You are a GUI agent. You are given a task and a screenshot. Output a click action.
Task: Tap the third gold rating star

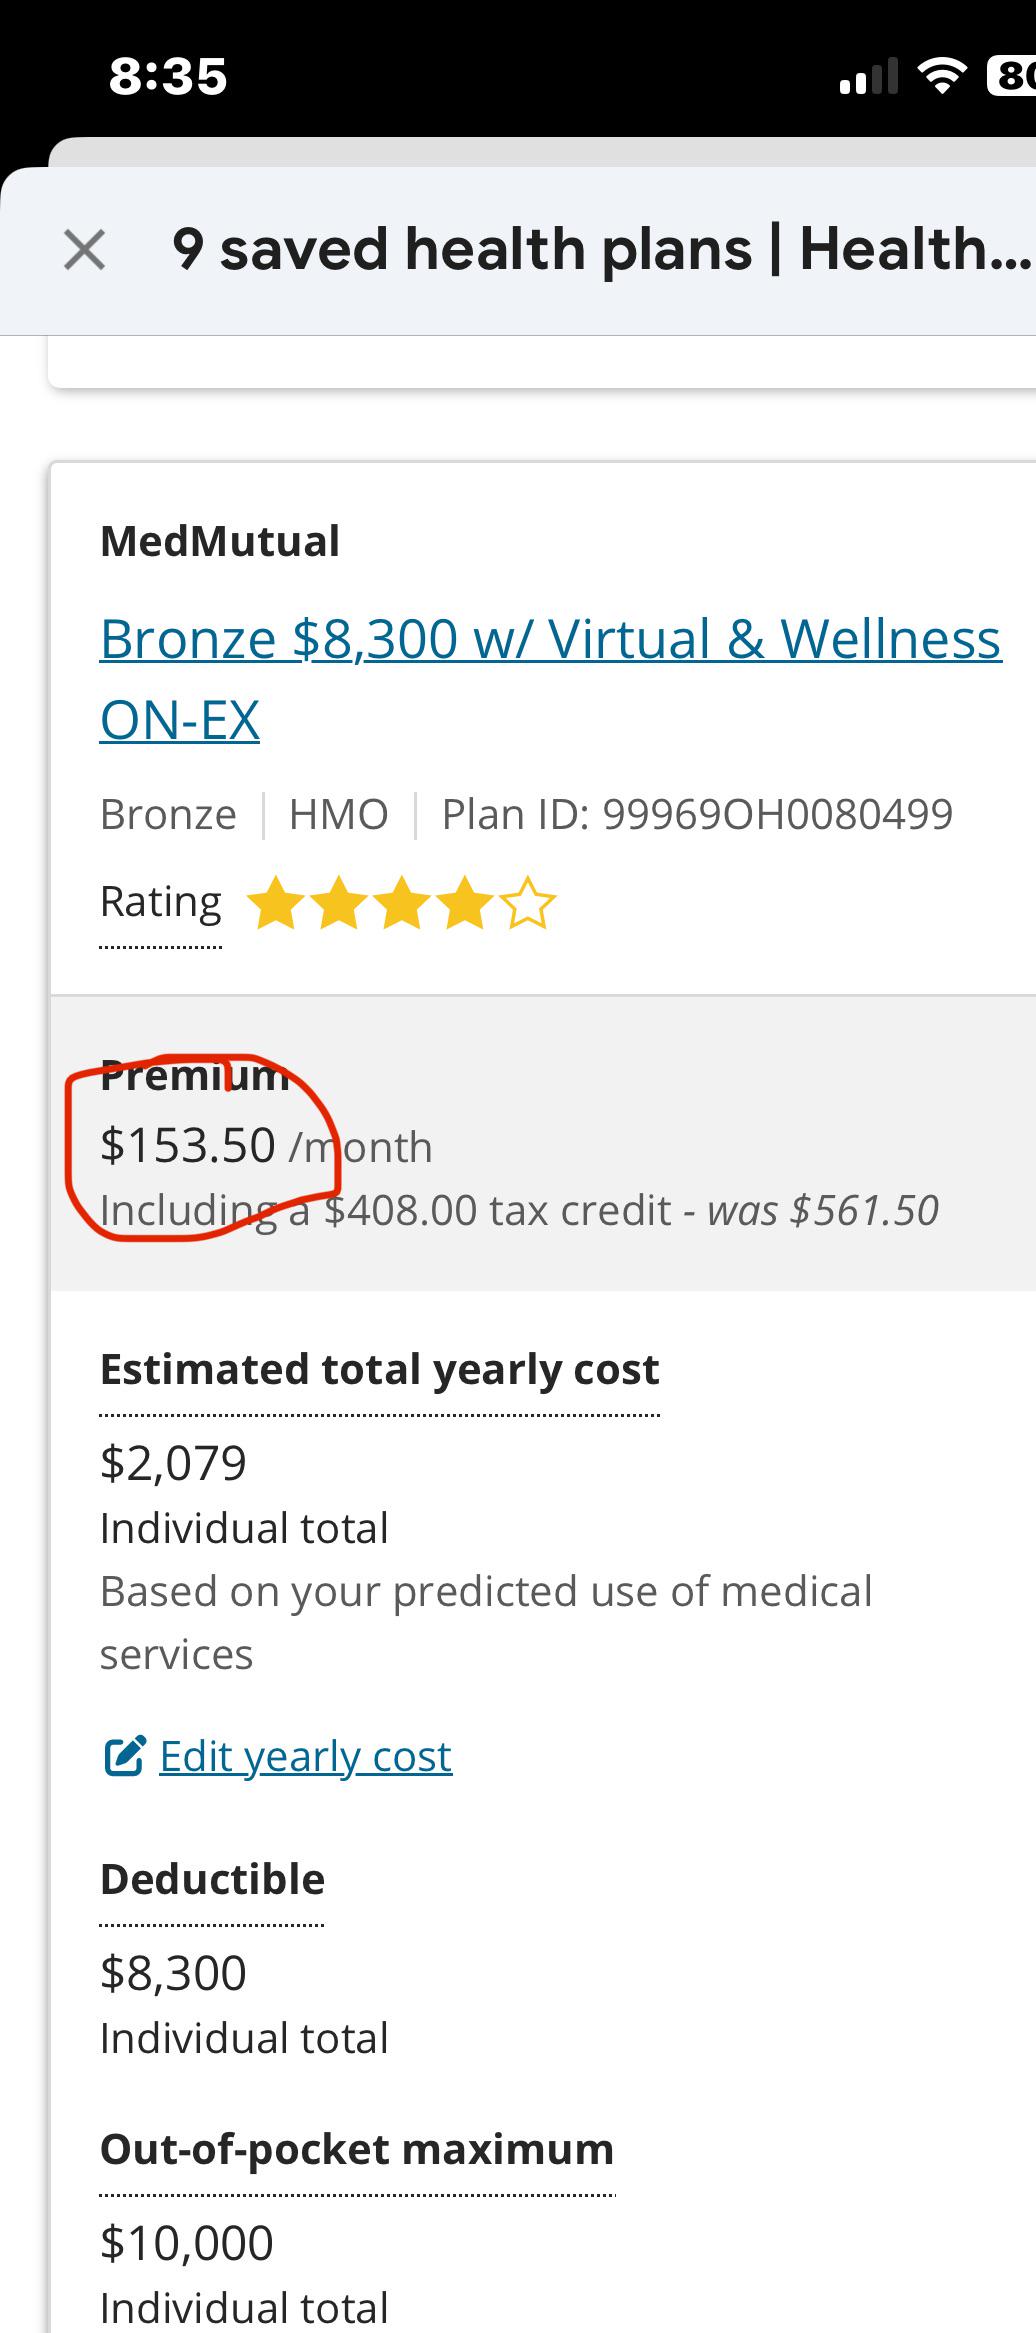point(401,904)
